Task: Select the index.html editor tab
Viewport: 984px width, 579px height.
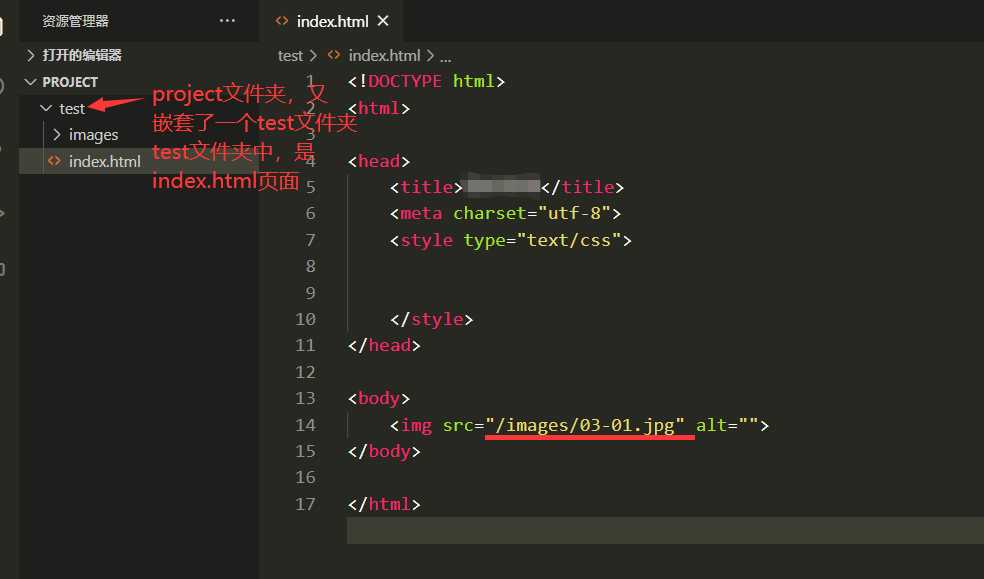Action: (x=331, y=21)
